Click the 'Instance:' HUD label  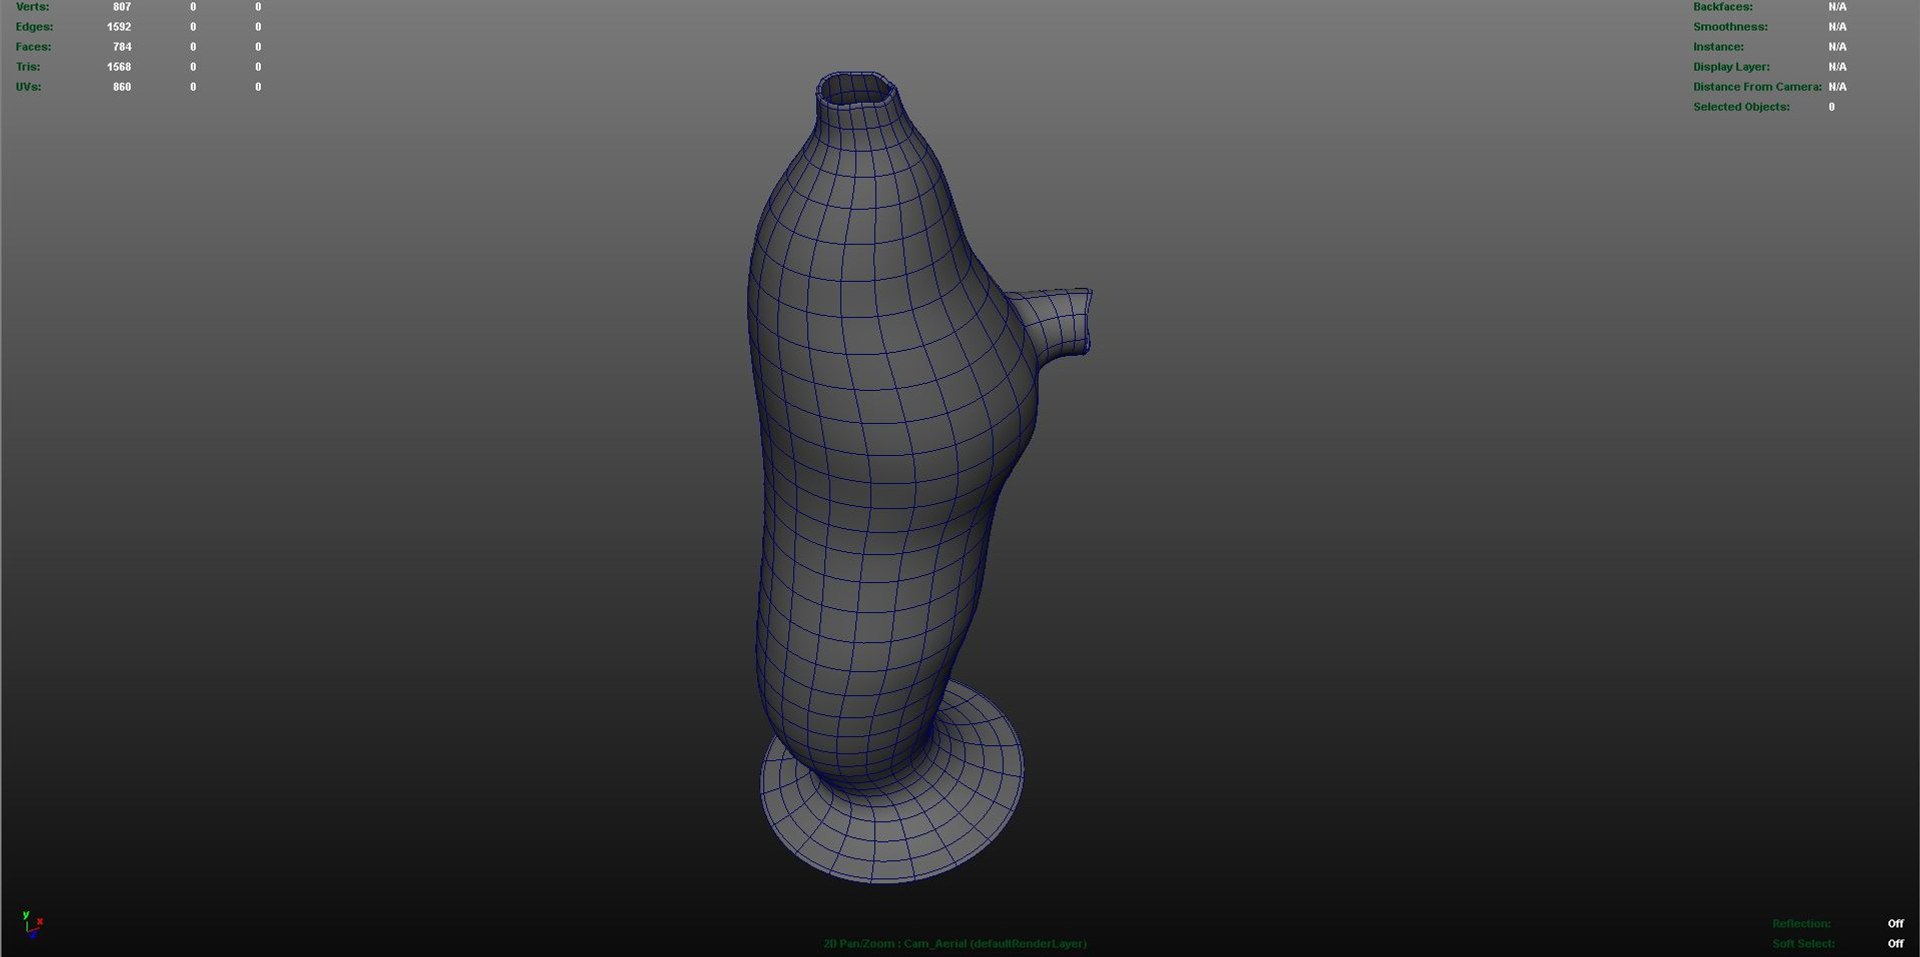click(x=1718, y=47)
